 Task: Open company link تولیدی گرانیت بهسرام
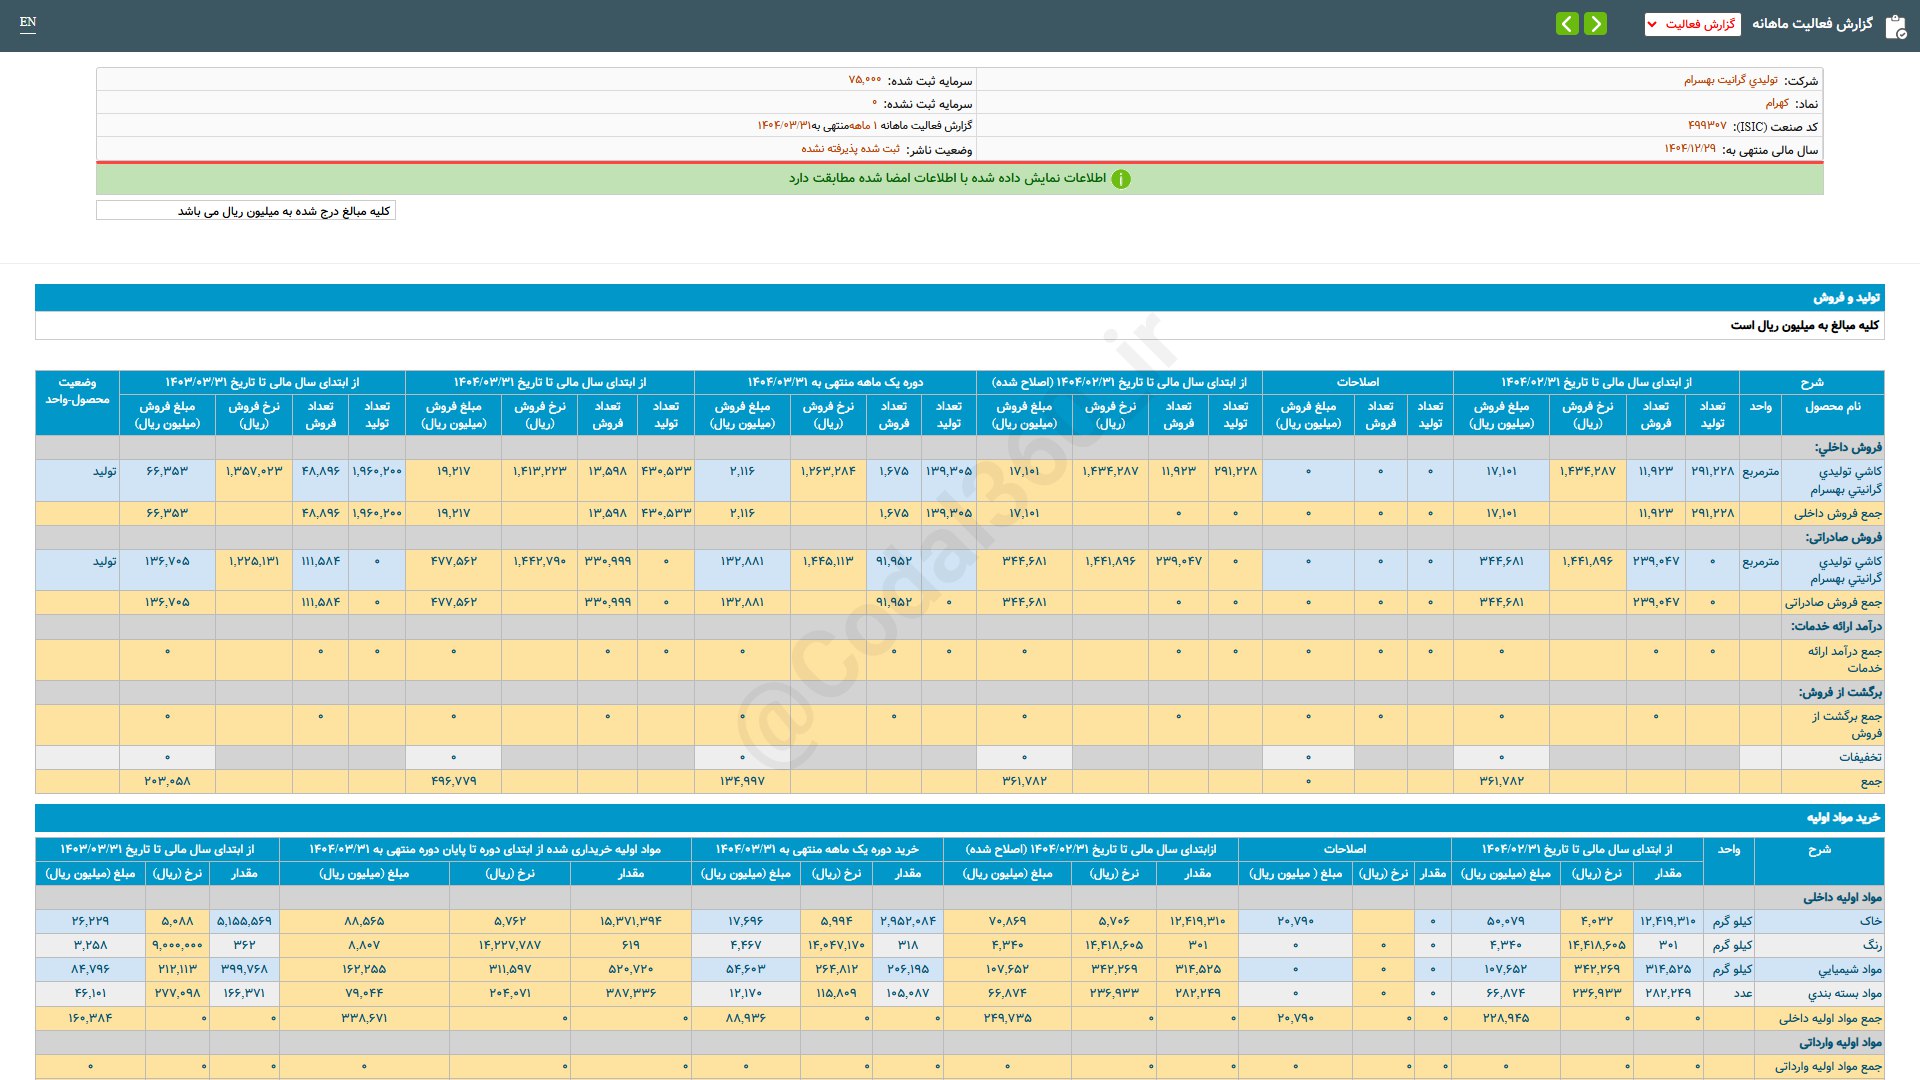pos(1730,80)
